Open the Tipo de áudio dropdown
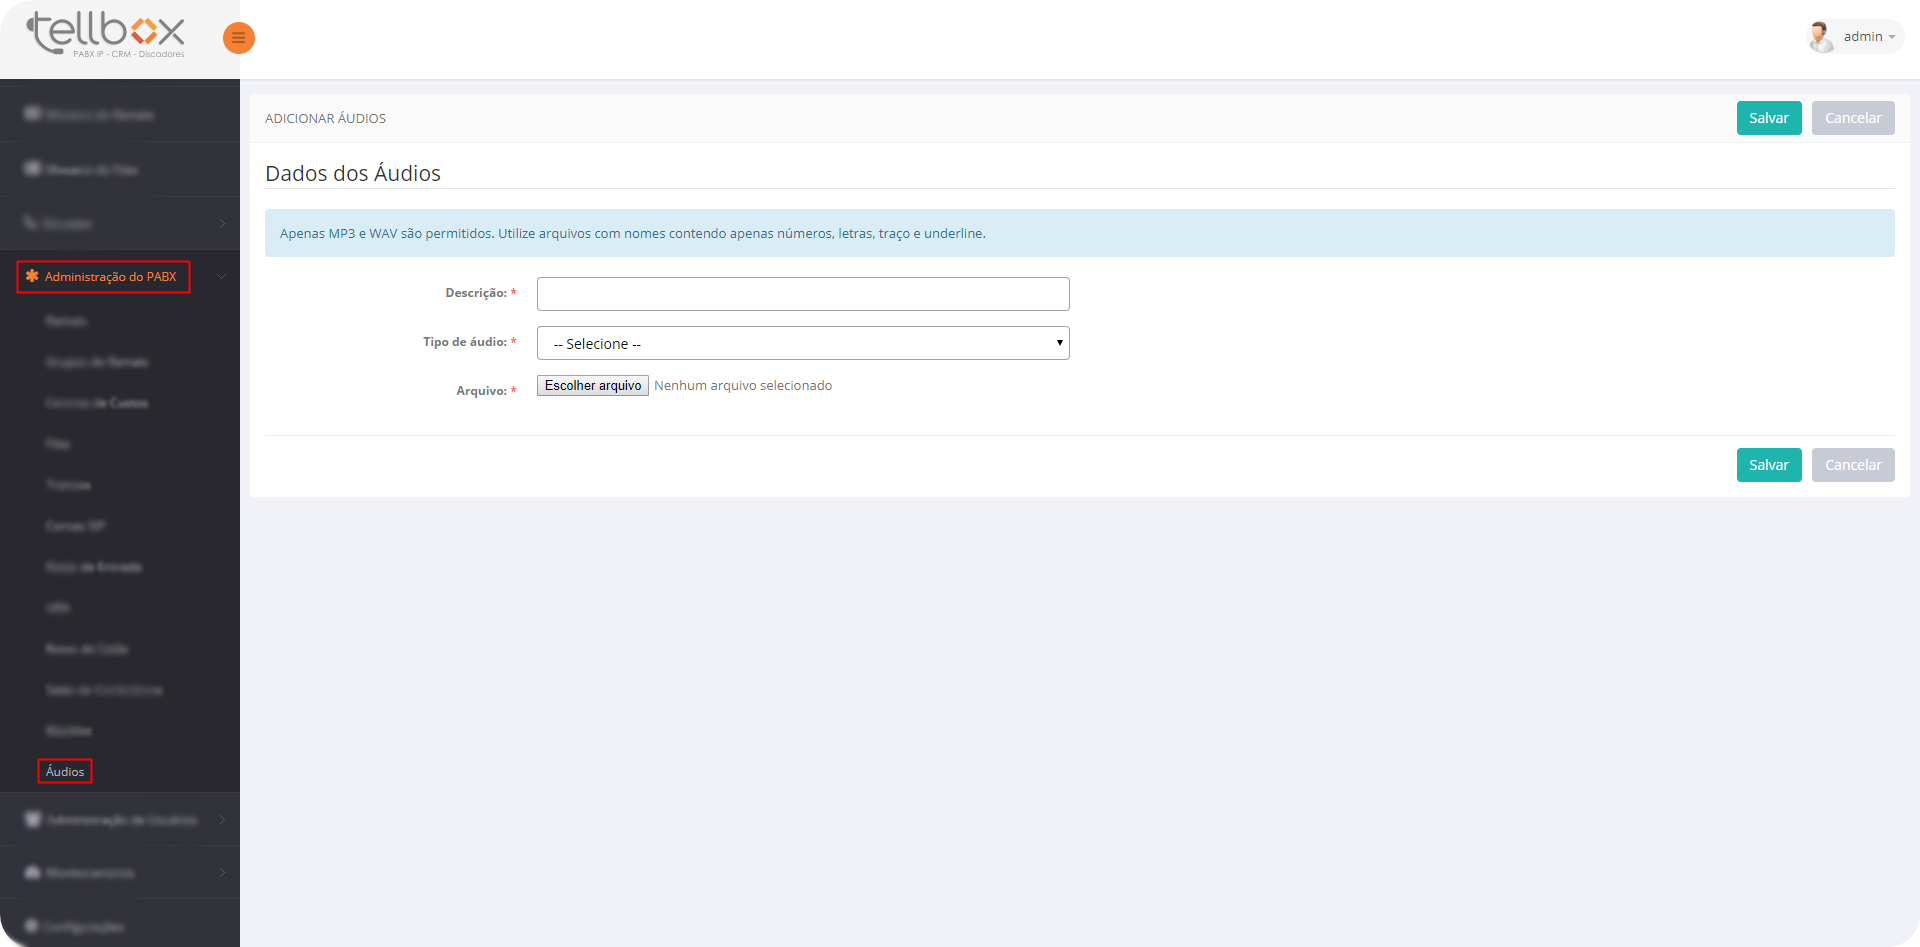Viewport: 1920px width, 947px height. (802, 343)
